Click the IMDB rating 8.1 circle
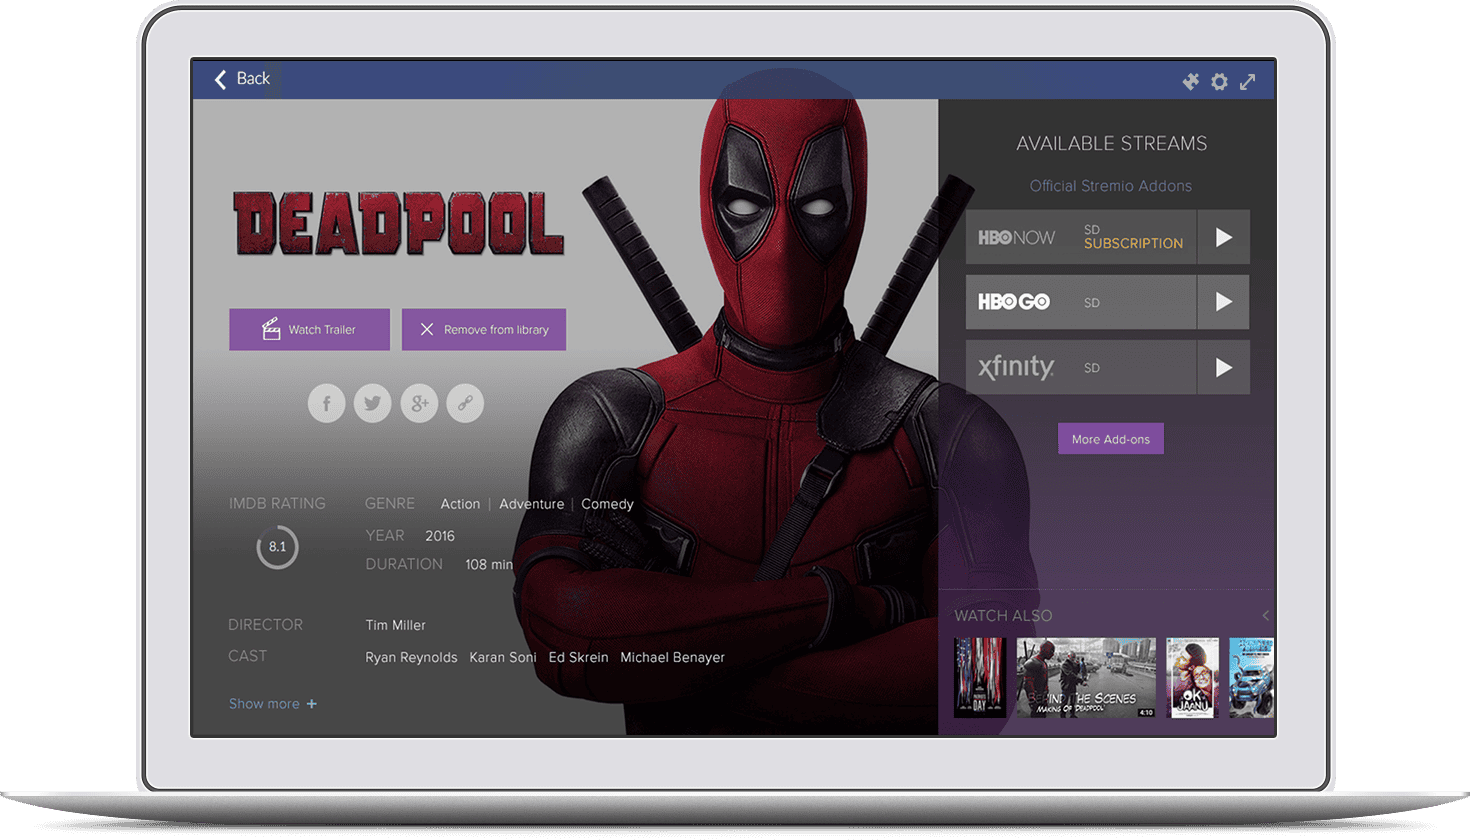Screen dimensions: 1470x840 point(277,547)
